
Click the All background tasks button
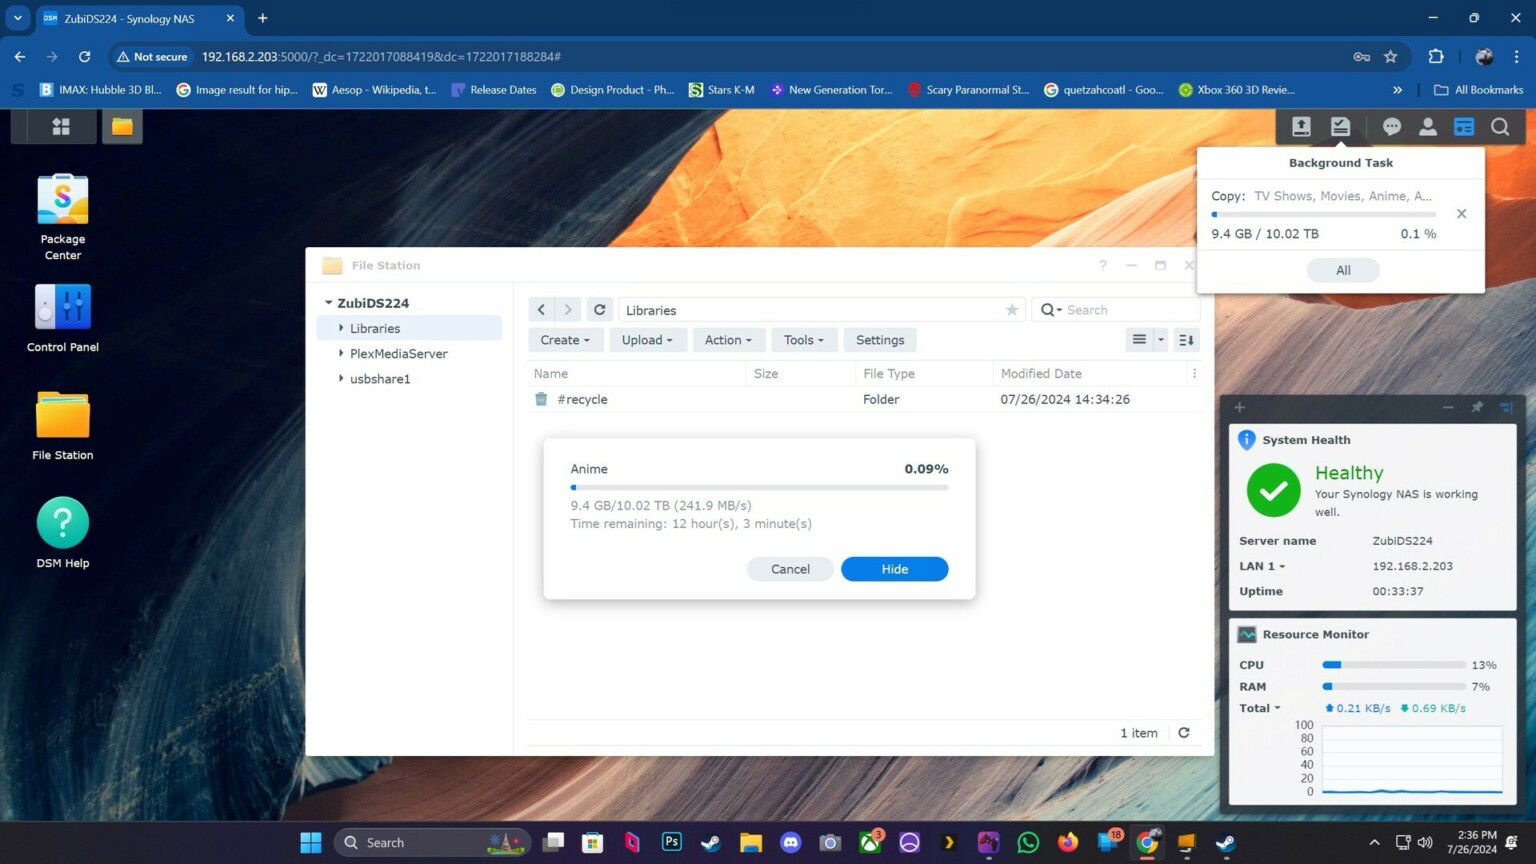point(1342,270)
